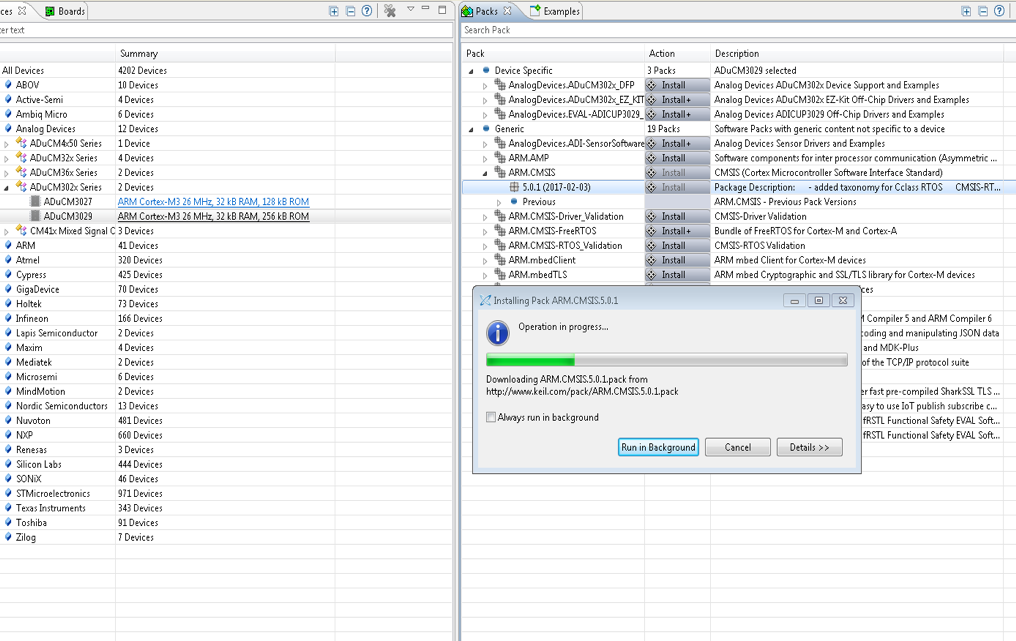Expand all in the Packs panel toolbar
Screen dimensions: 1016x641
pyautogui.click(x=966, y=11)
